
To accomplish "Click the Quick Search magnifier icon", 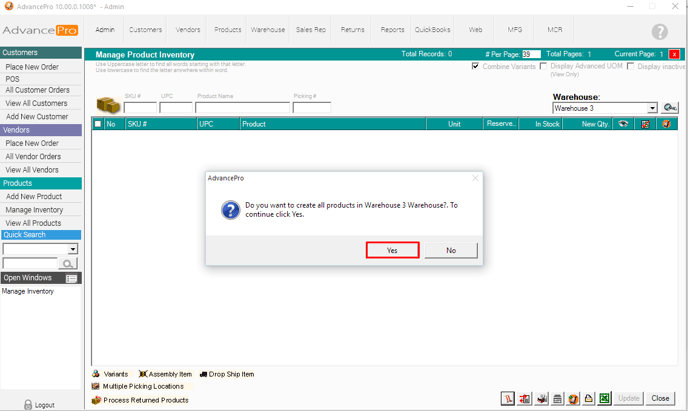I will [68, 264].
